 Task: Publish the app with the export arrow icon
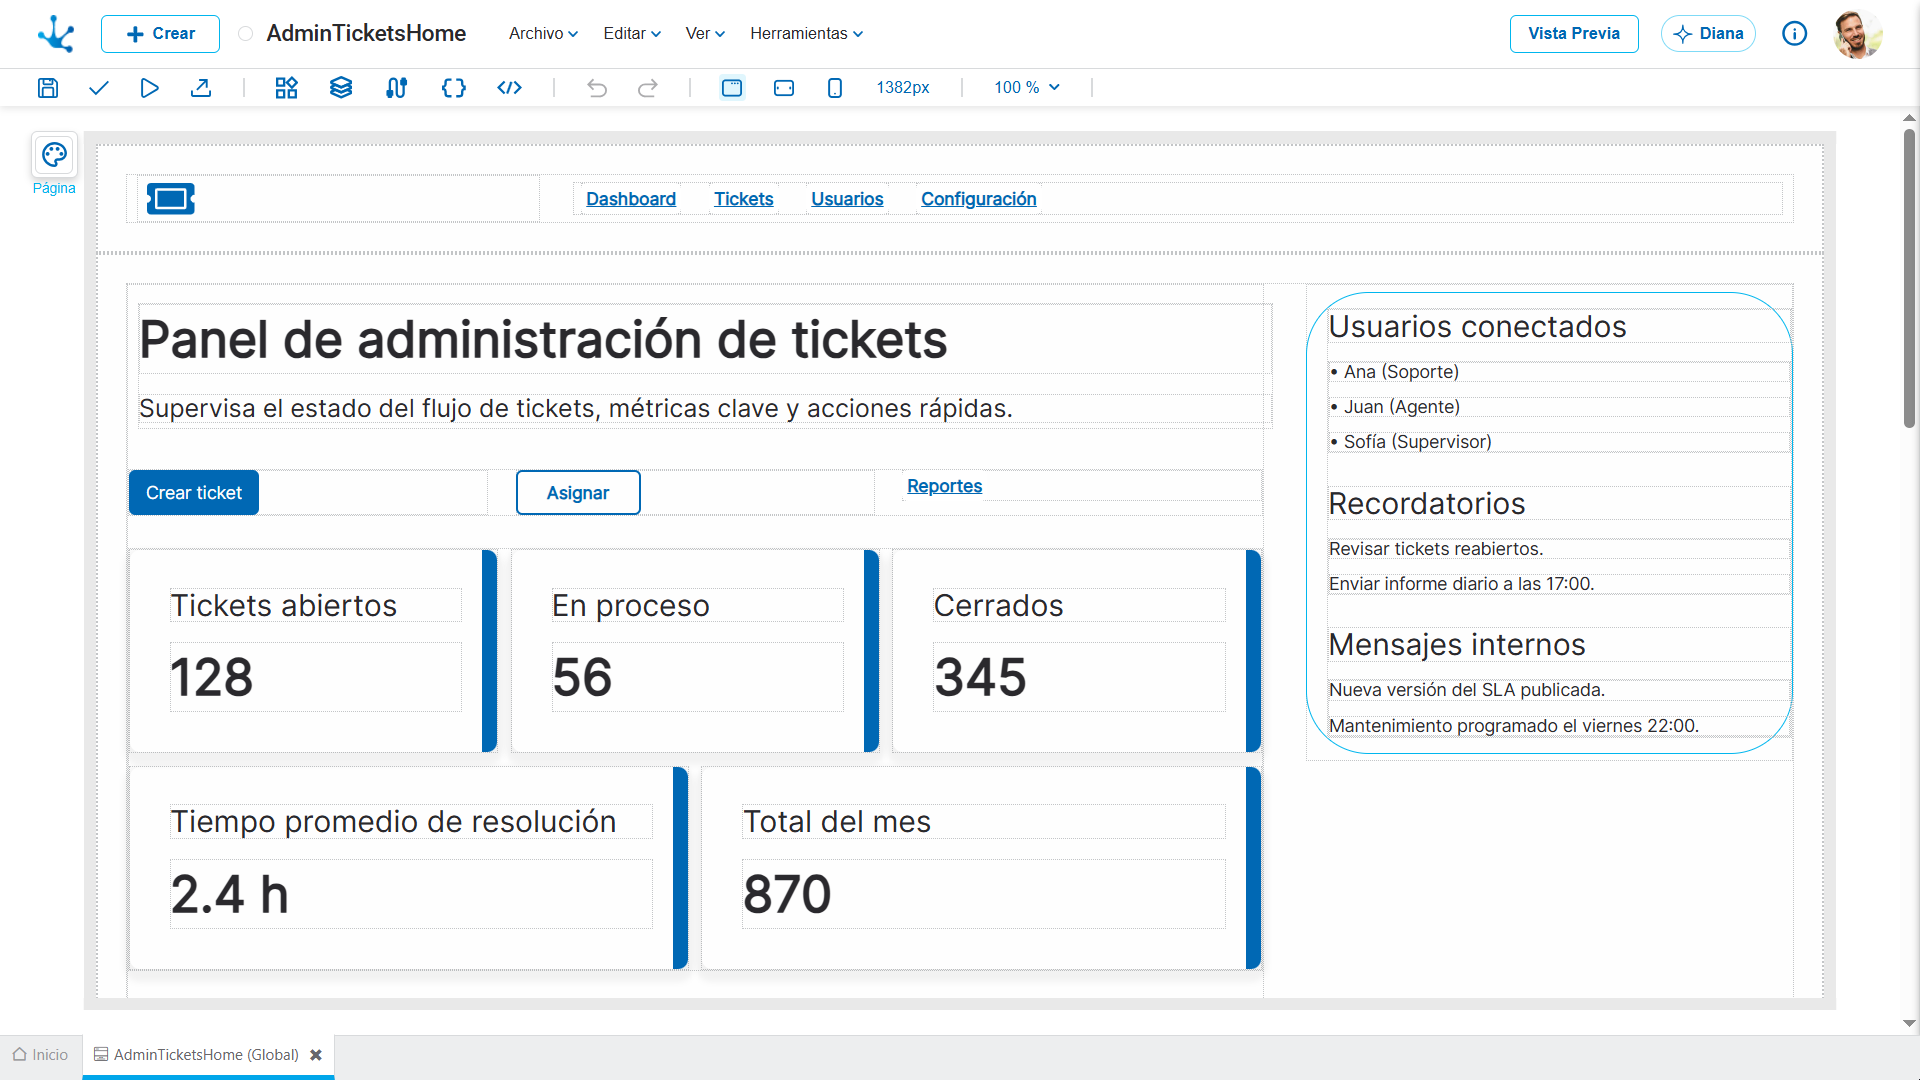tap(201, 88)
